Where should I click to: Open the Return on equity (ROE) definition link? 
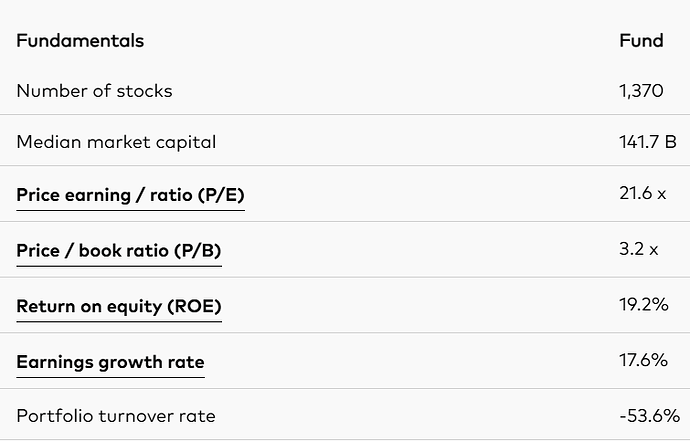tap(119, 306)
